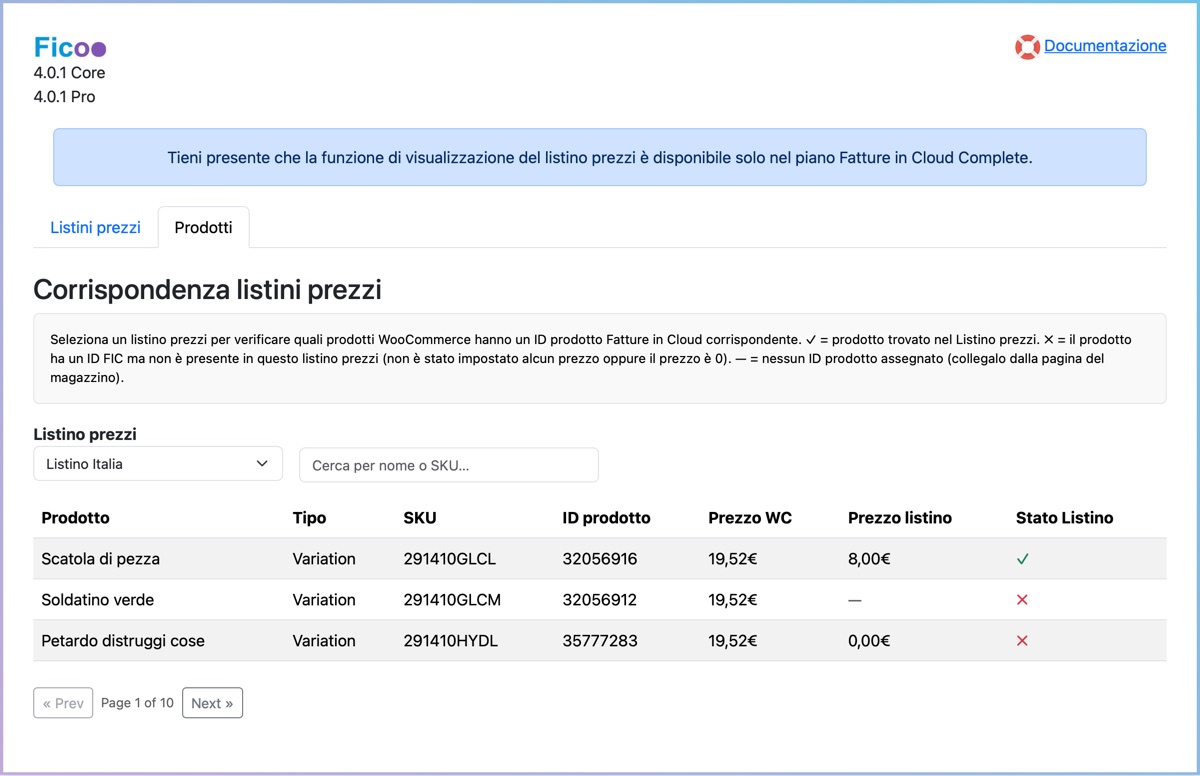Focus the Cerca per nome o SKU field

pos(448,465)
